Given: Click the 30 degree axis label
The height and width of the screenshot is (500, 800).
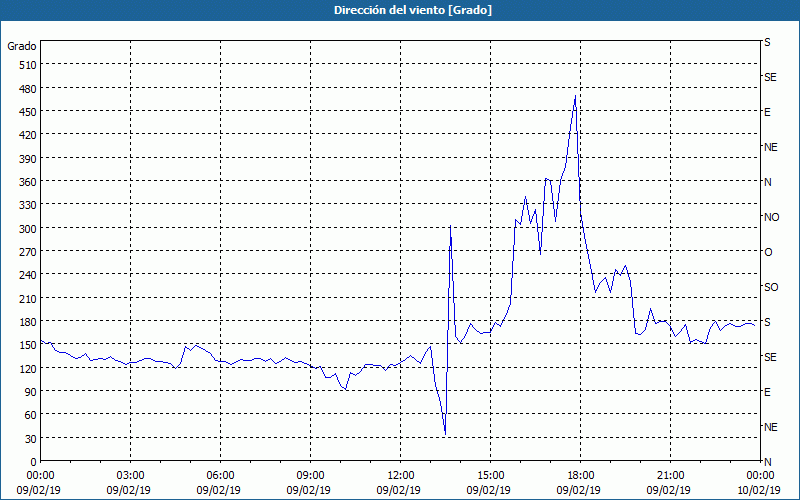Looking at the screenshot, I should [31, 439].
